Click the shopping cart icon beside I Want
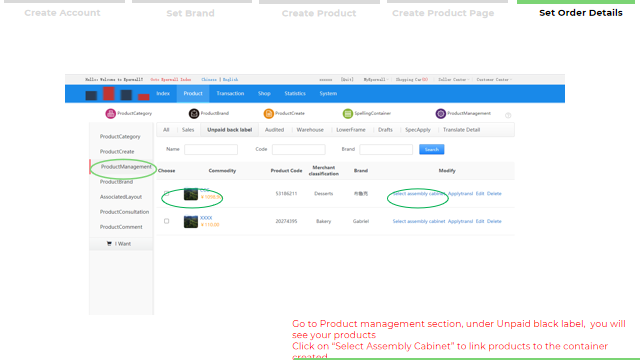Screen dimensions: 640x360 click(109, 244)
